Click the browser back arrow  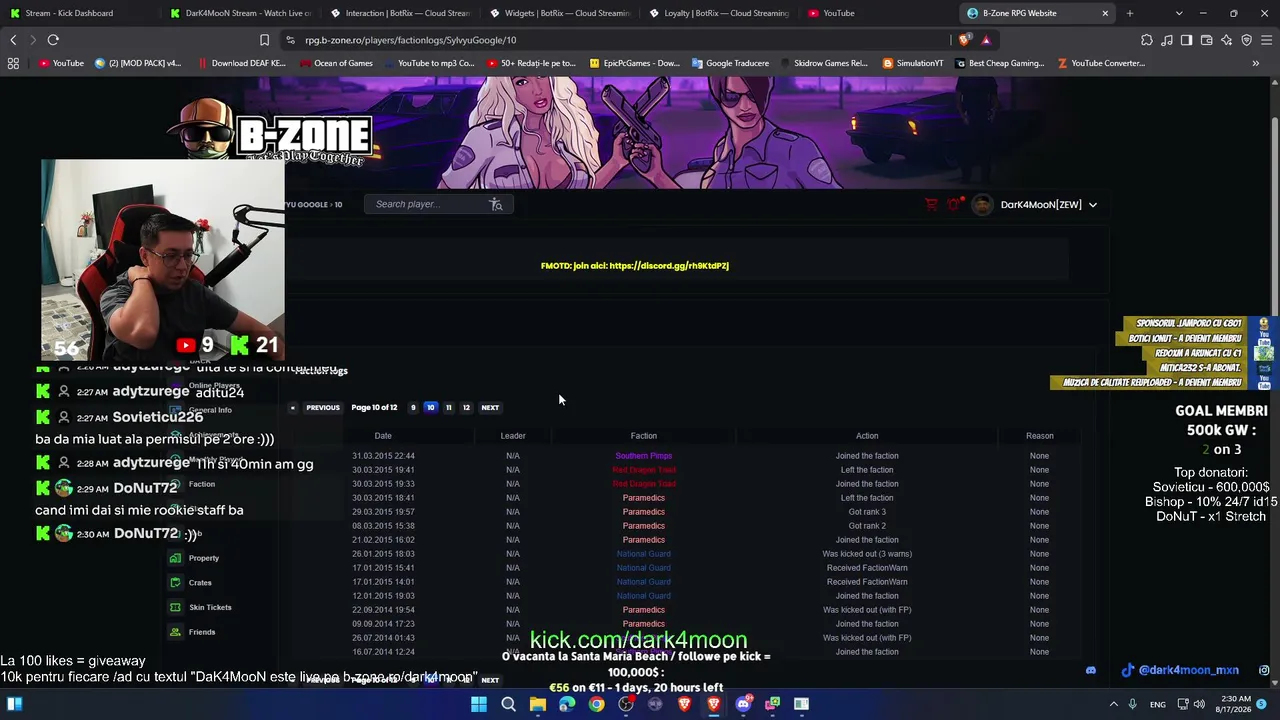[x=13, y=40]
